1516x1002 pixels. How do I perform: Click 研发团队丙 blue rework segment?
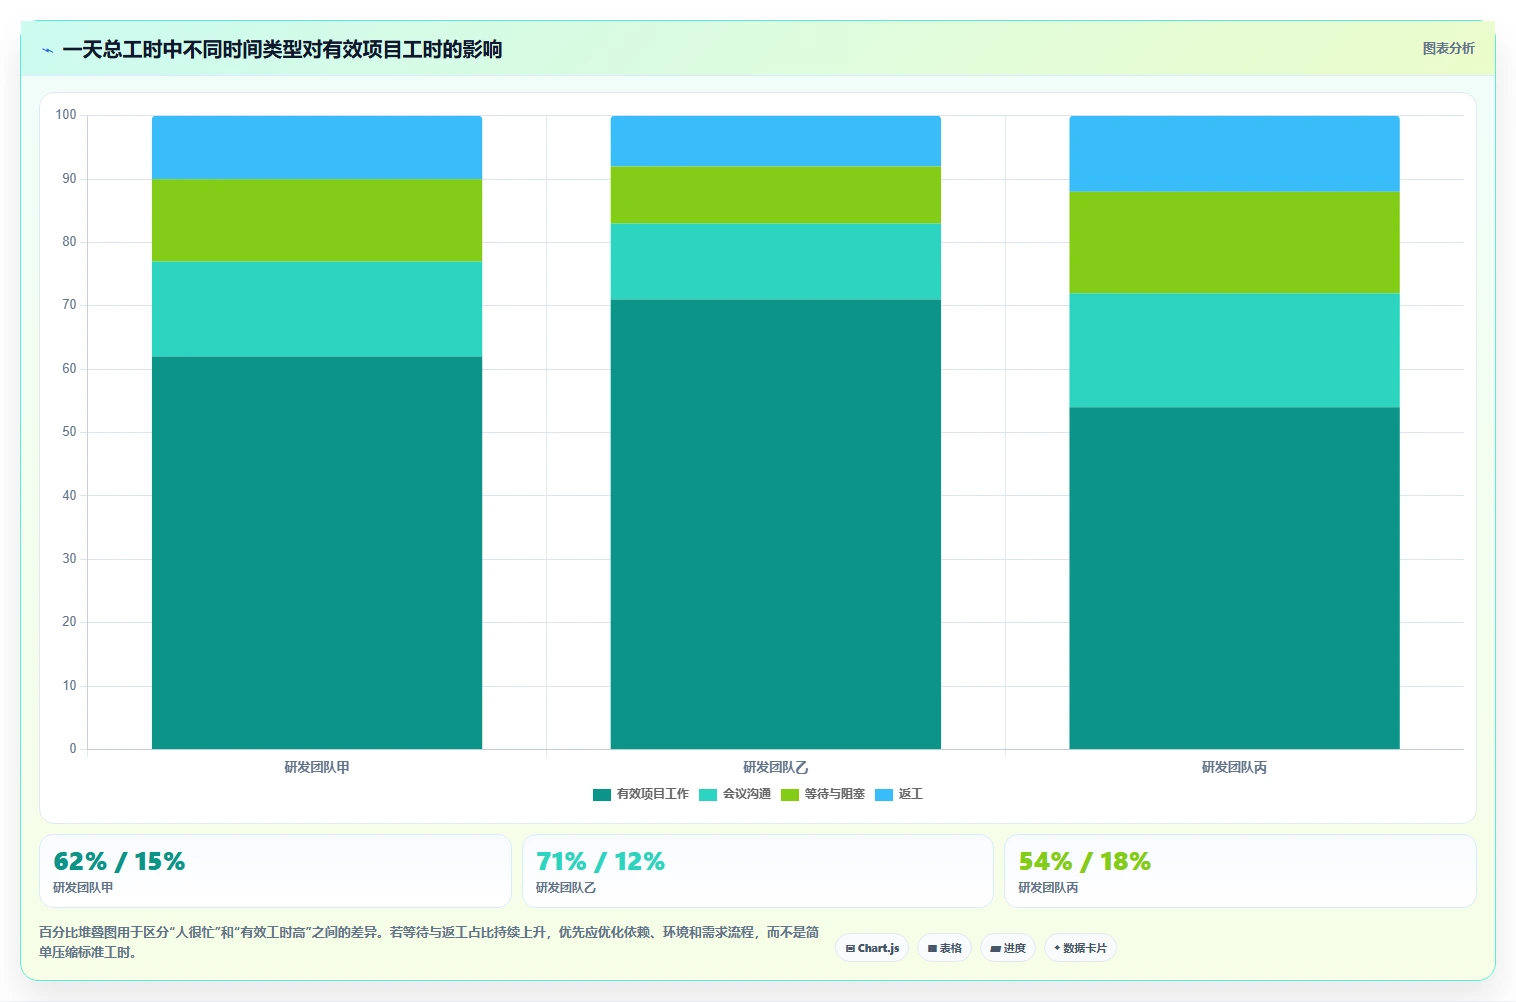coord(1234,154)
